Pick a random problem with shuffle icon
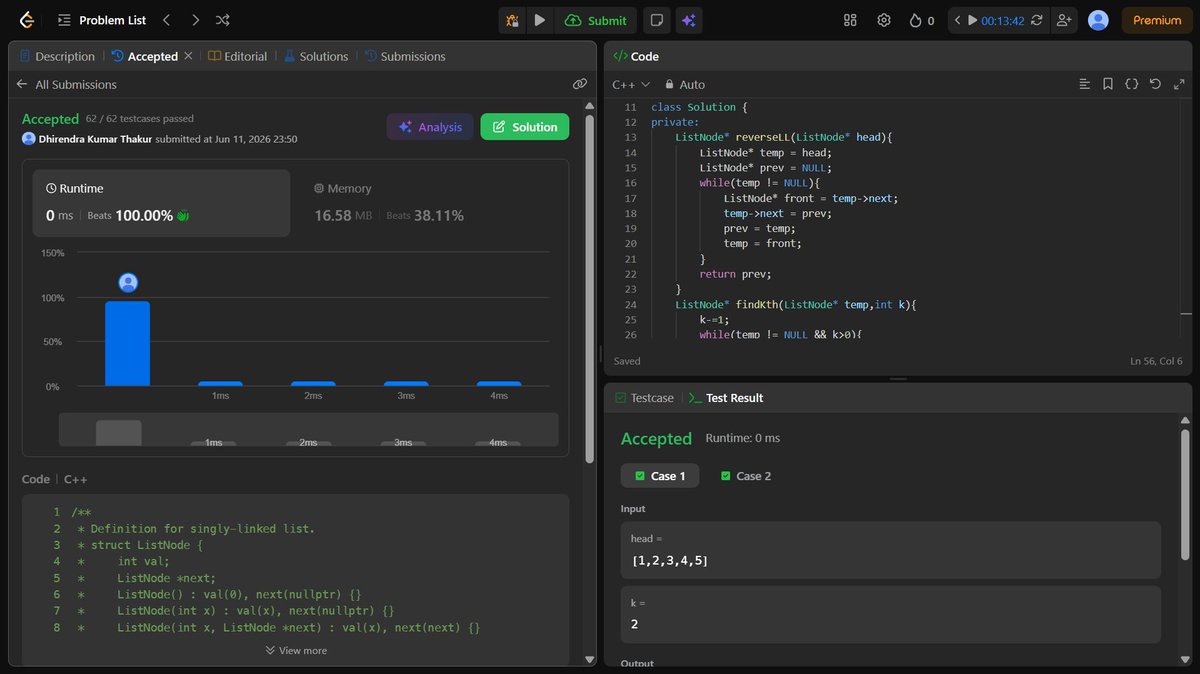 [x=223, y=20]
